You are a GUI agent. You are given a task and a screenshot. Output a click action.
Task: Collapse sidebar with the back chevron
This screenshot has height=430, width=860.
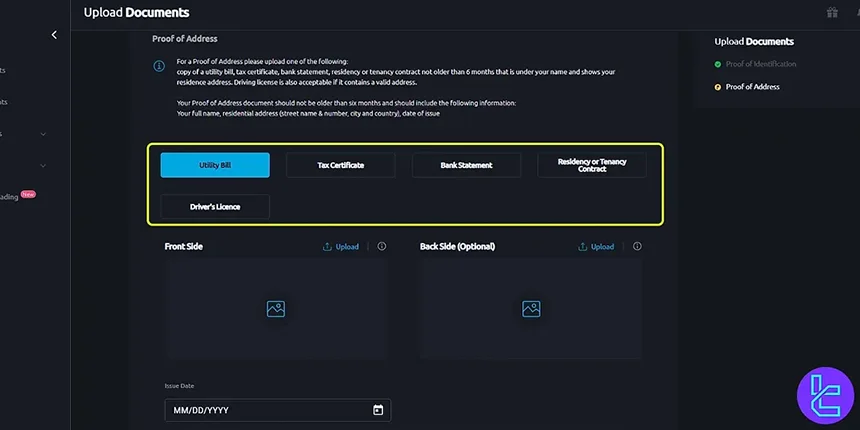click(x=54, y=35)
